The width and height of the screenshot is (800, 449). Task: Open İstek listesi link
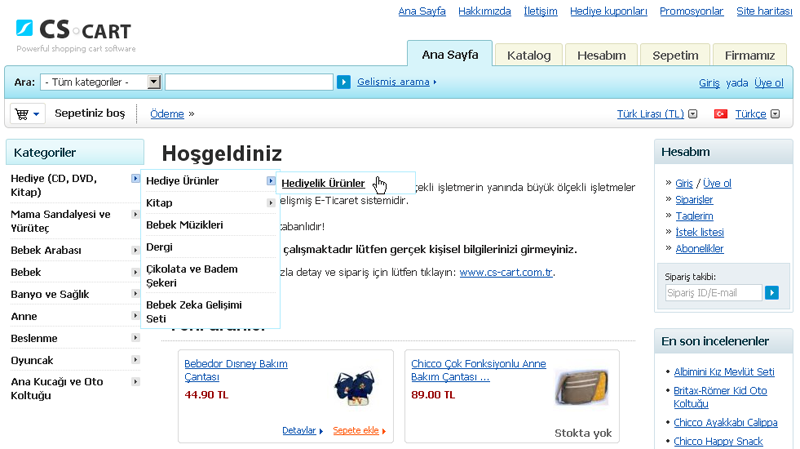coord(699,232)
